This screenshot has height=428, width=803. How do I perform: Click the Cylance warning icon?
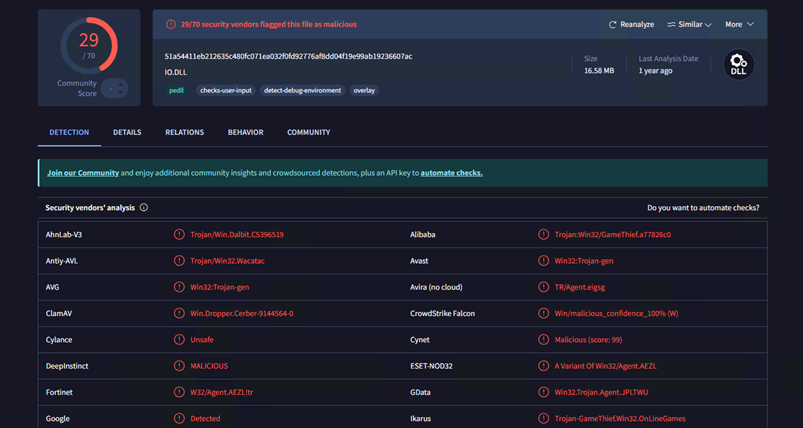coord(179,339)
